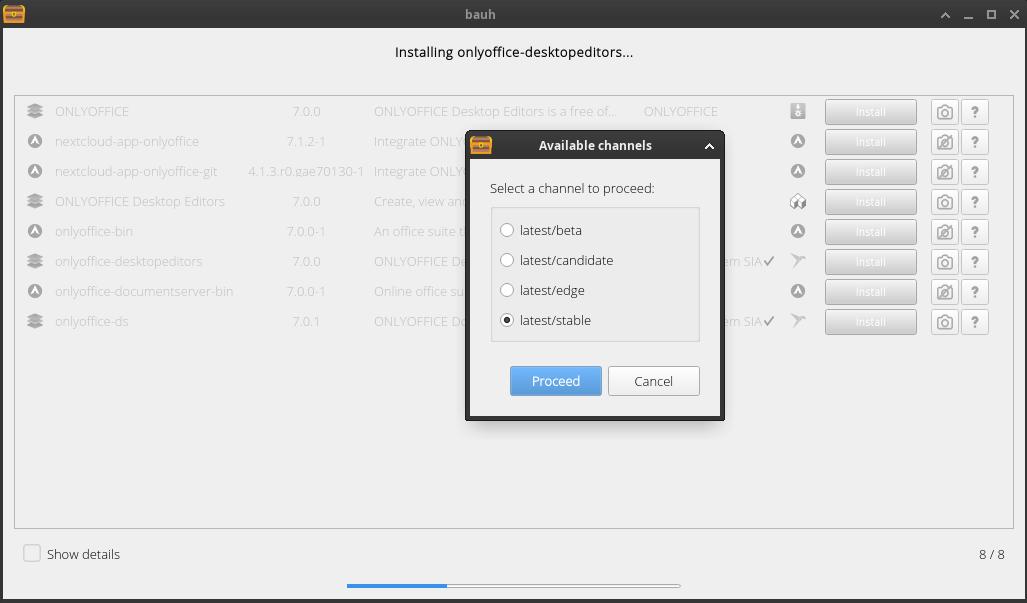Click version 4.1.3.r0.gae70130-1 cell

(306, 172)
